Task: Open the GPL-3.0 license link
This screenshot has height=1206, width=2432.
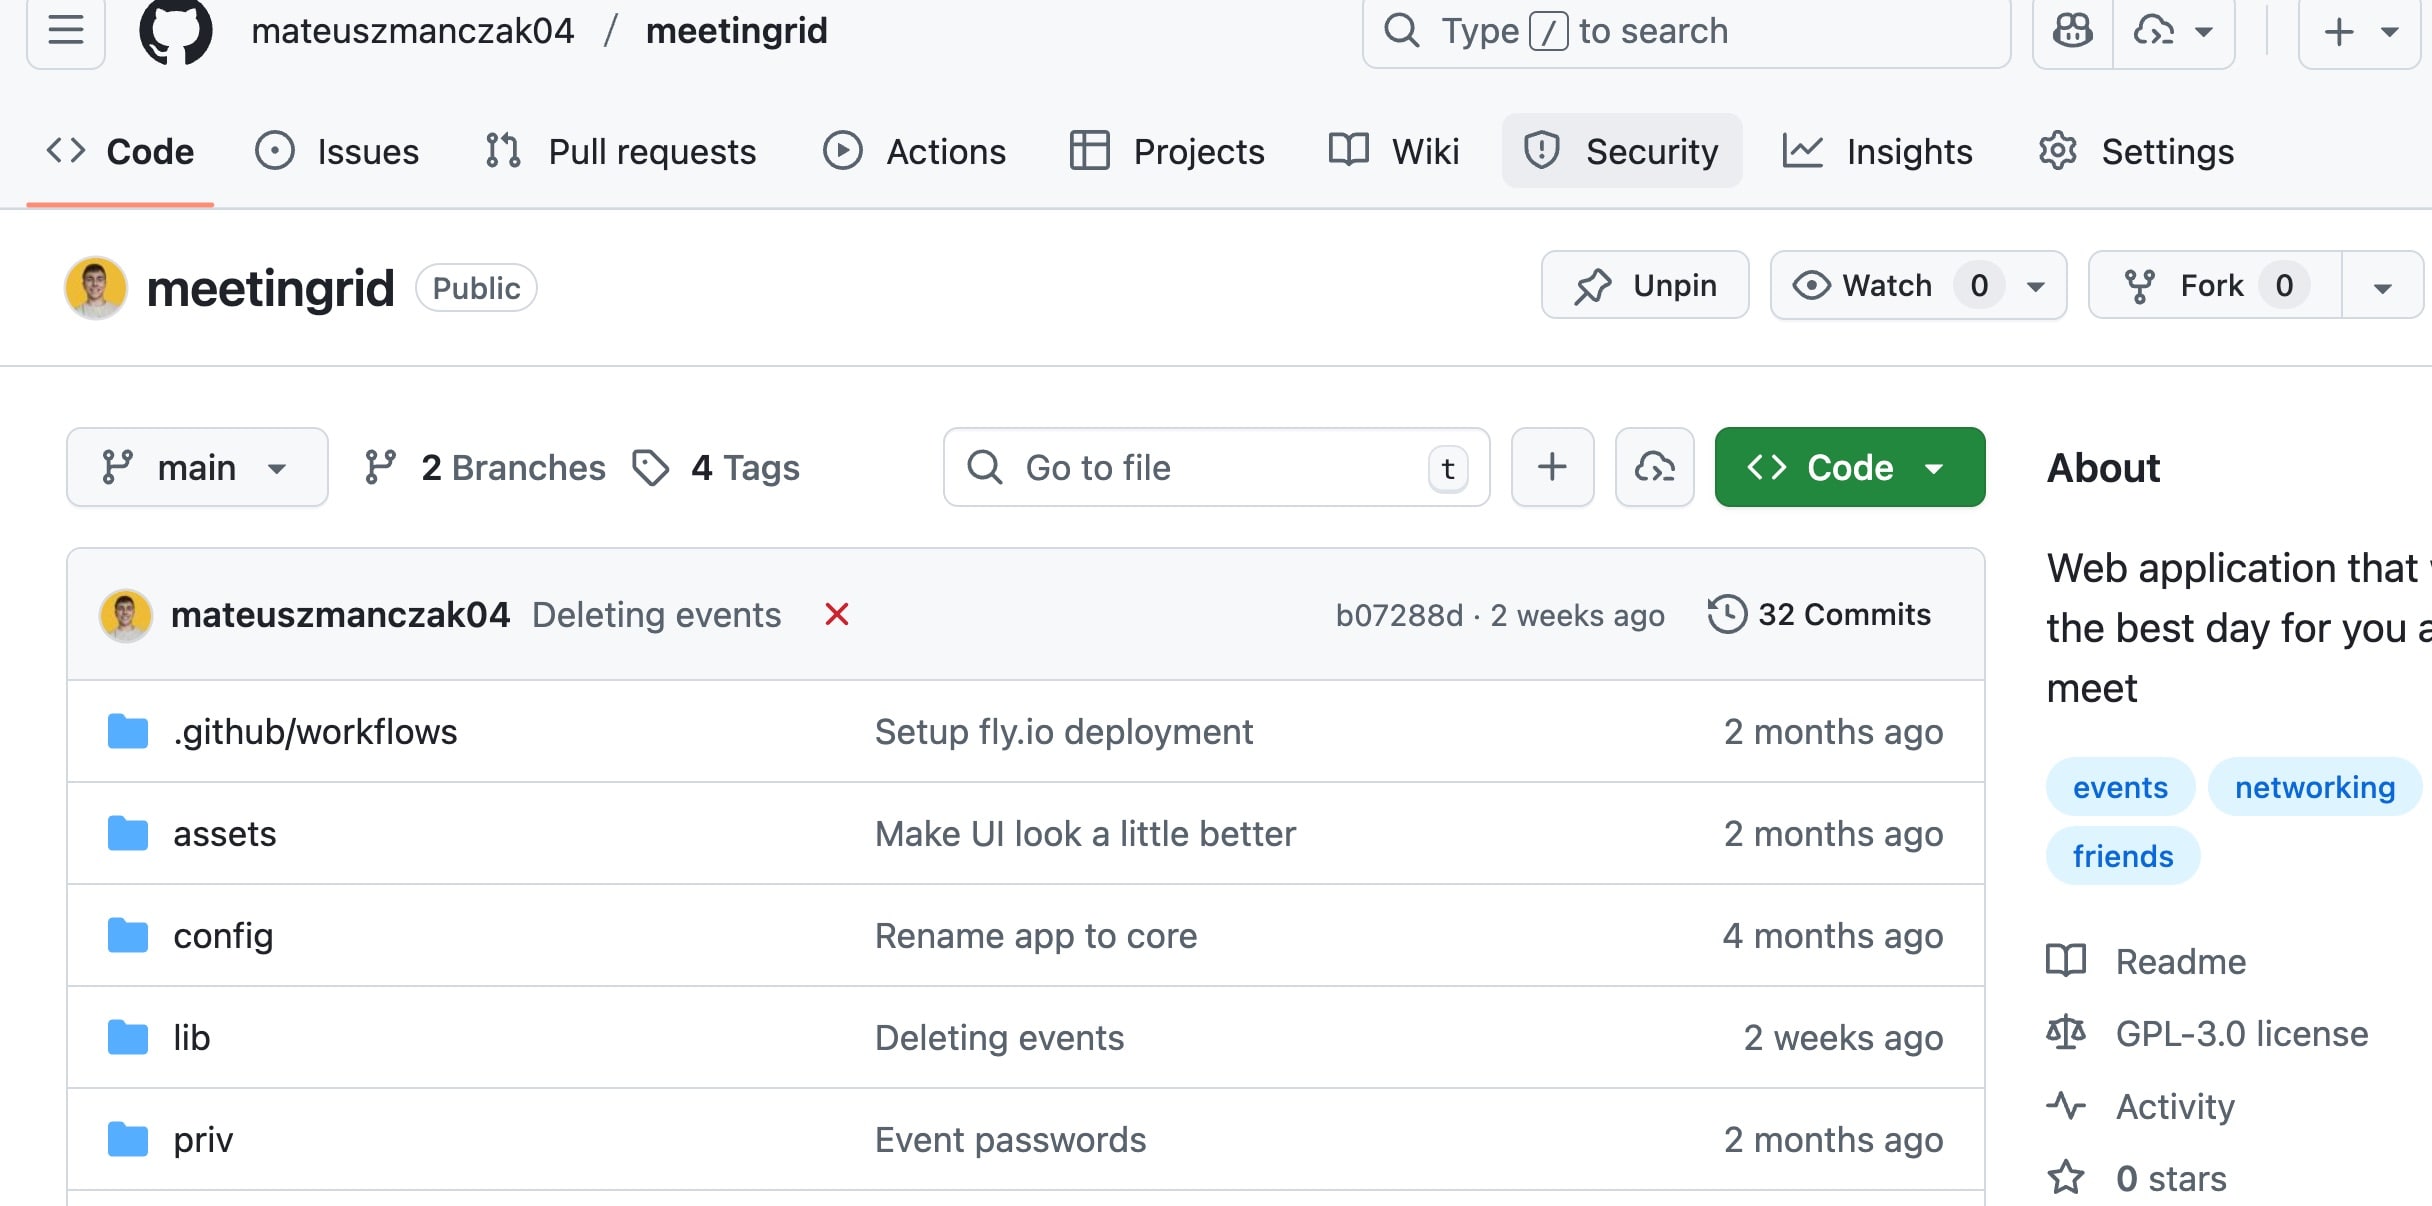Action: point(2241,1034)
